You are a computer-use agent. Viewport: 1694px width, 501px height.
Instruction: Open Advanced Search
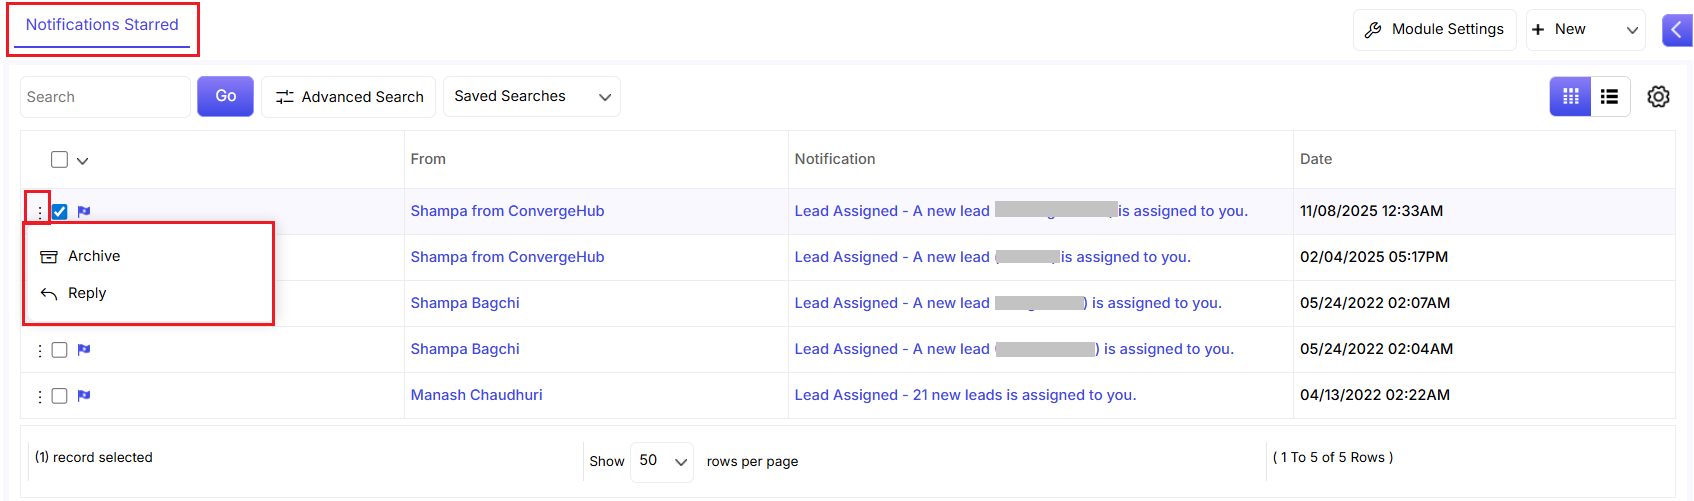pyautogui.click(x=348, y=97)
